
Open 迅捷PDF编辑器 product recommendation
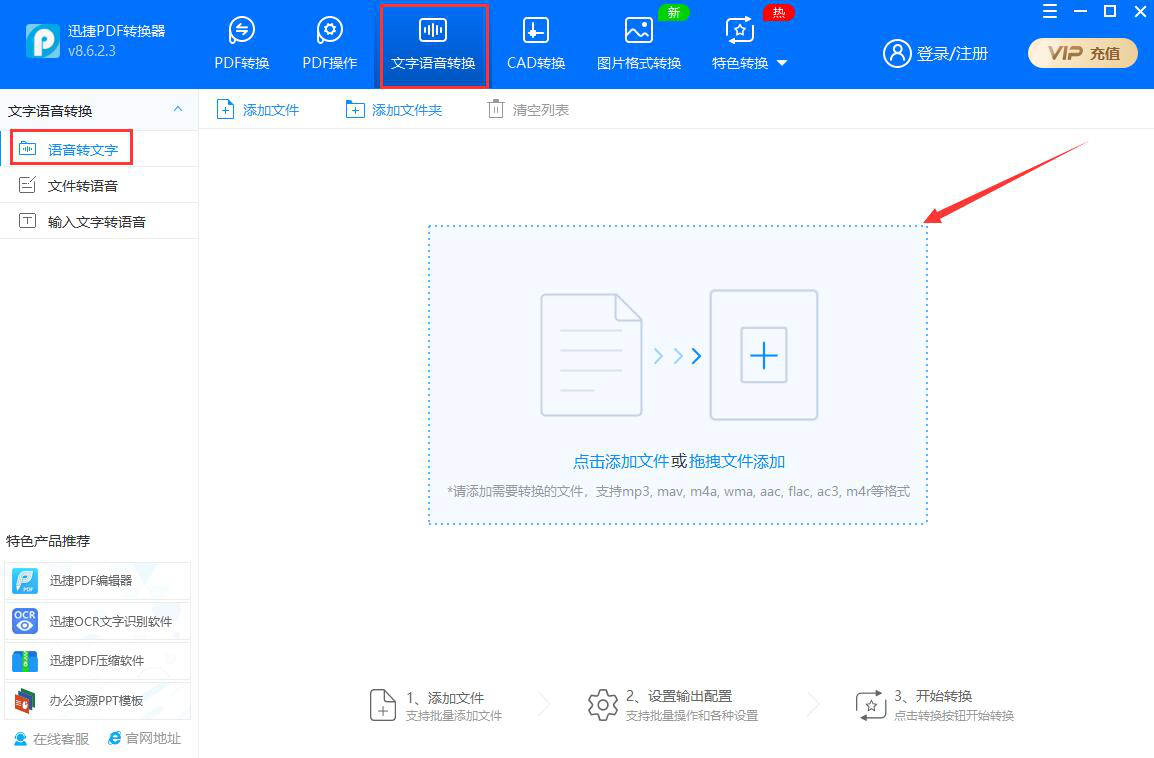coord(97,581)
